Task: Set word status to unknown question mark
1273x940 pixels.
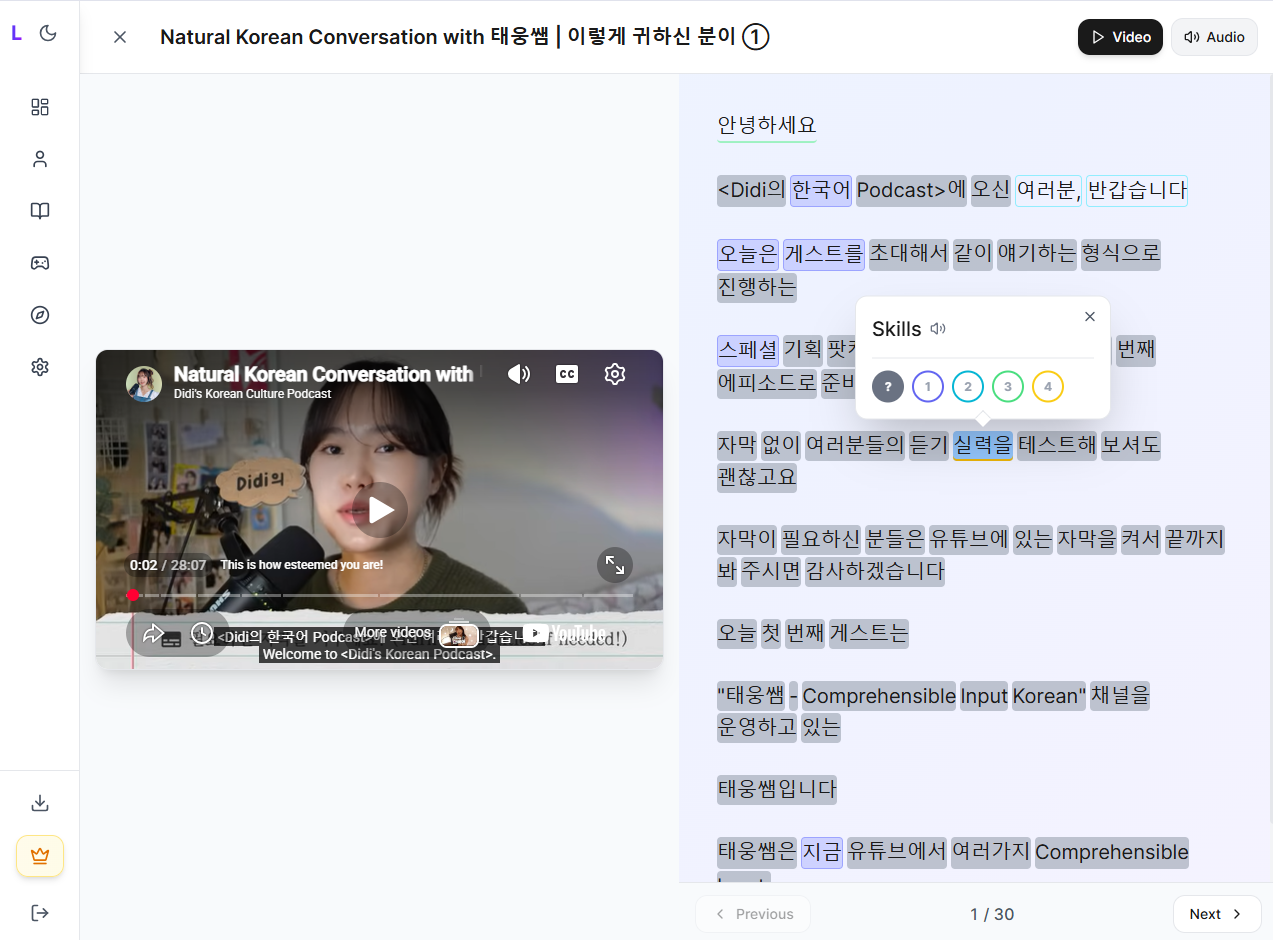Action: point(888,386)
